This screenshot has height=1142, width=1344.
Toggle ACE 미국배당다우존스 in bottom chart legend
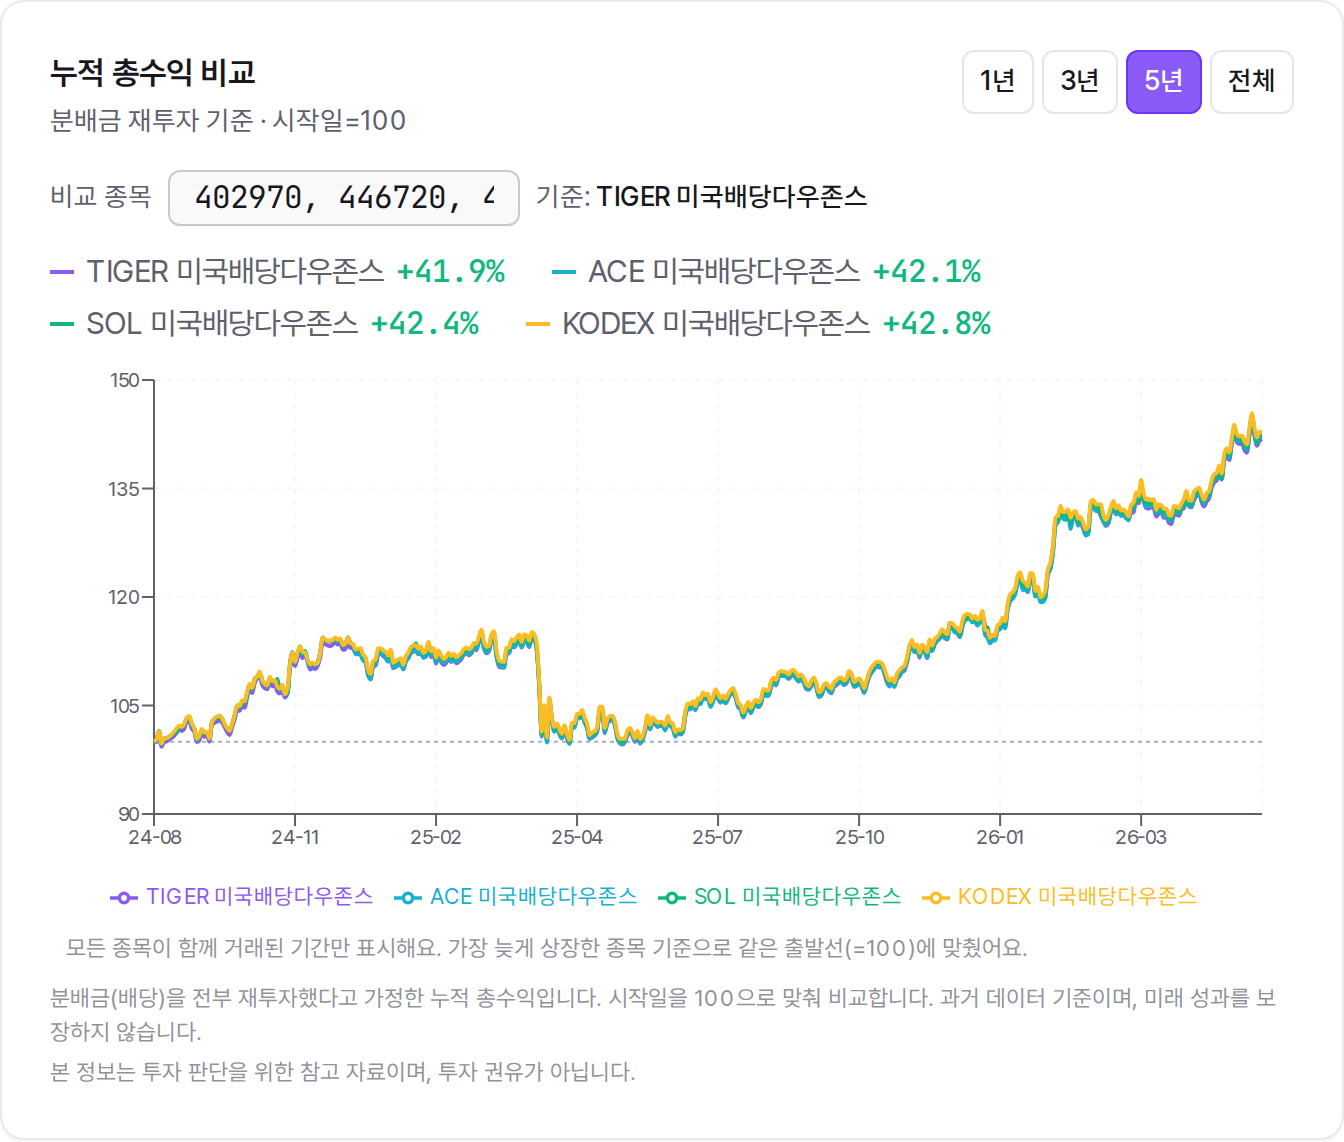(x=515, y=897)
